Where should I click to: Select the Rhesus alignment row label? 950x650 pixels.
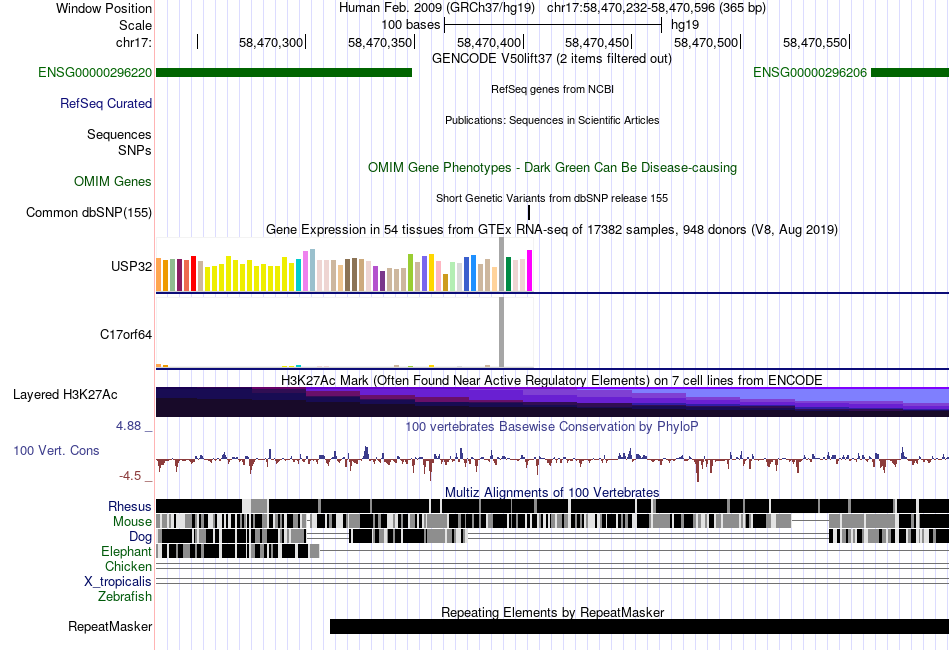pyautogui.click(x=130, y=506)
